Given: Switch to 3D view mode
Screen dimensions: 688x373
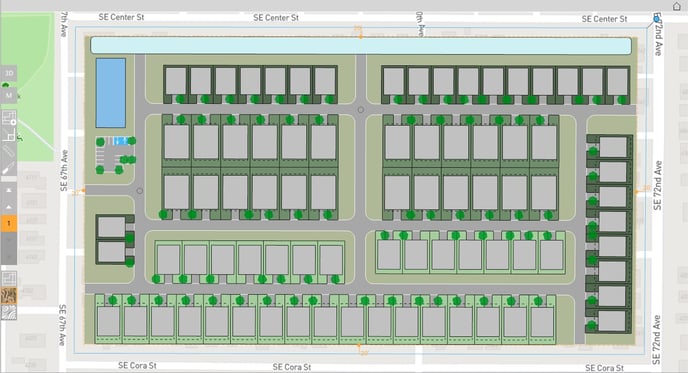Looking at the screenshot, I should coord(9,73).
